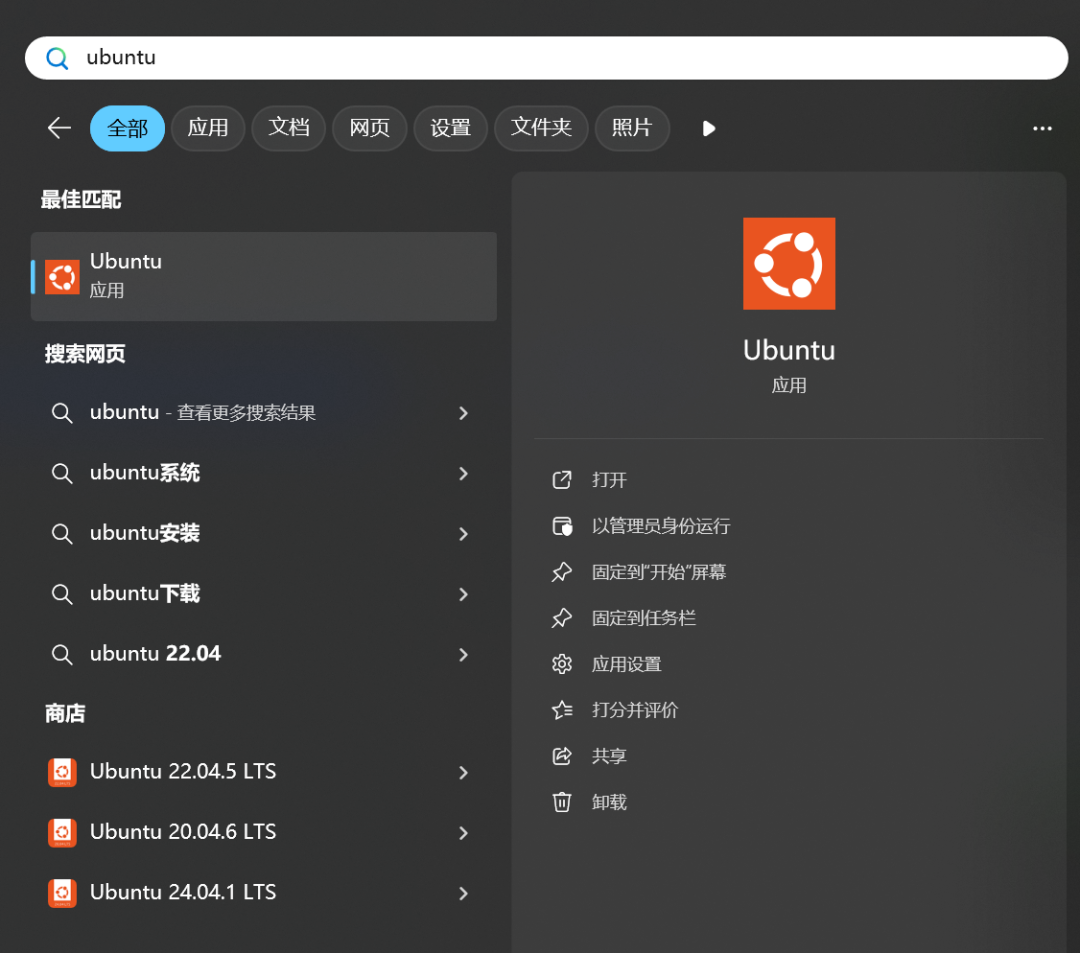Go back using the left arrow
Image resolution: width=1080 pixels, height=953 pixels.
tap(59, 128)
